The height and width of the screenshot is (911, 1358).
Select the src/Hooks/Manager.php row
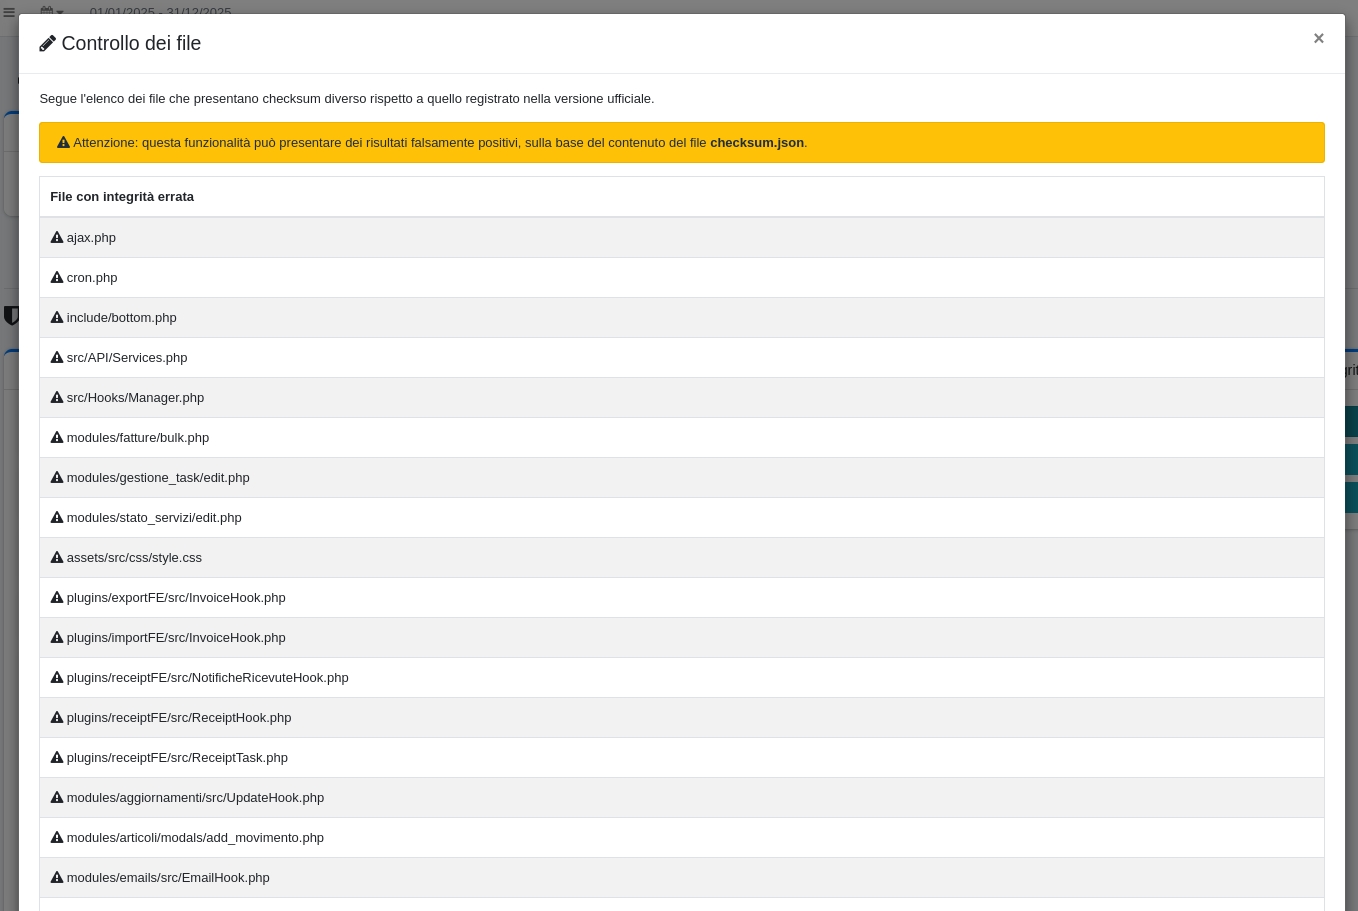coord(135,398)
